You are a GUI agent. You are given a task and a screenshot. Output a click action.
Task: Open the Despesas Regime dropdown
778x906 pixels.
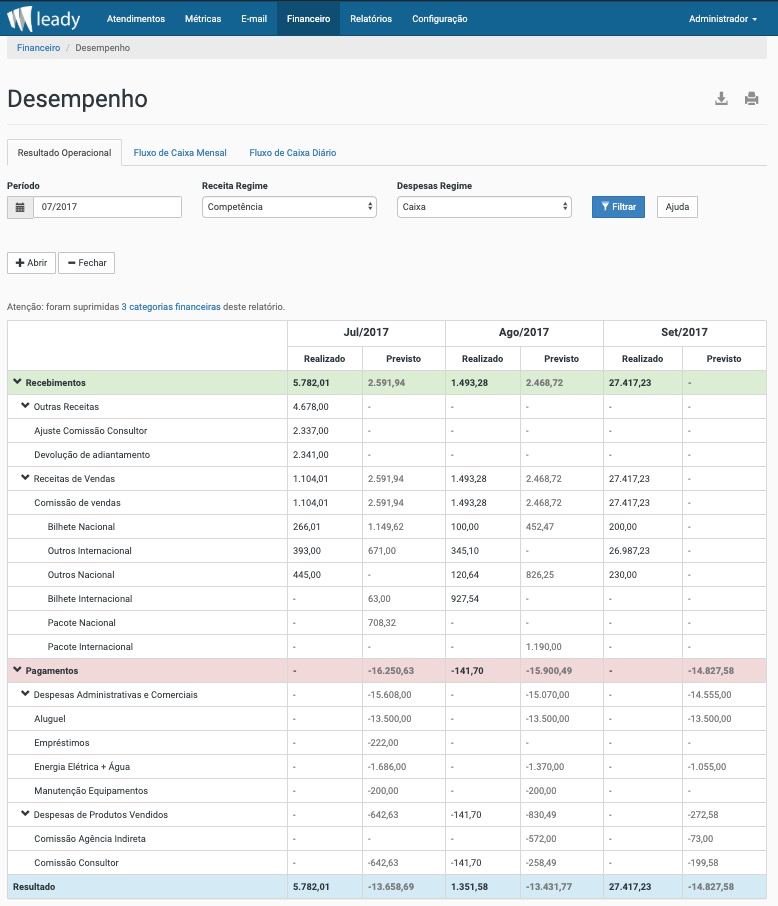point(484,207)
